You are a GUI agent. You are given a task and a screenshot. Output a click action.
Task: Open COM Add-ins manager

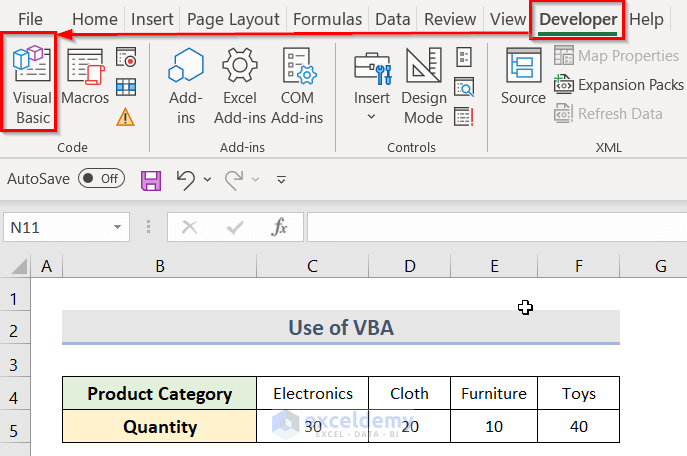297,85
